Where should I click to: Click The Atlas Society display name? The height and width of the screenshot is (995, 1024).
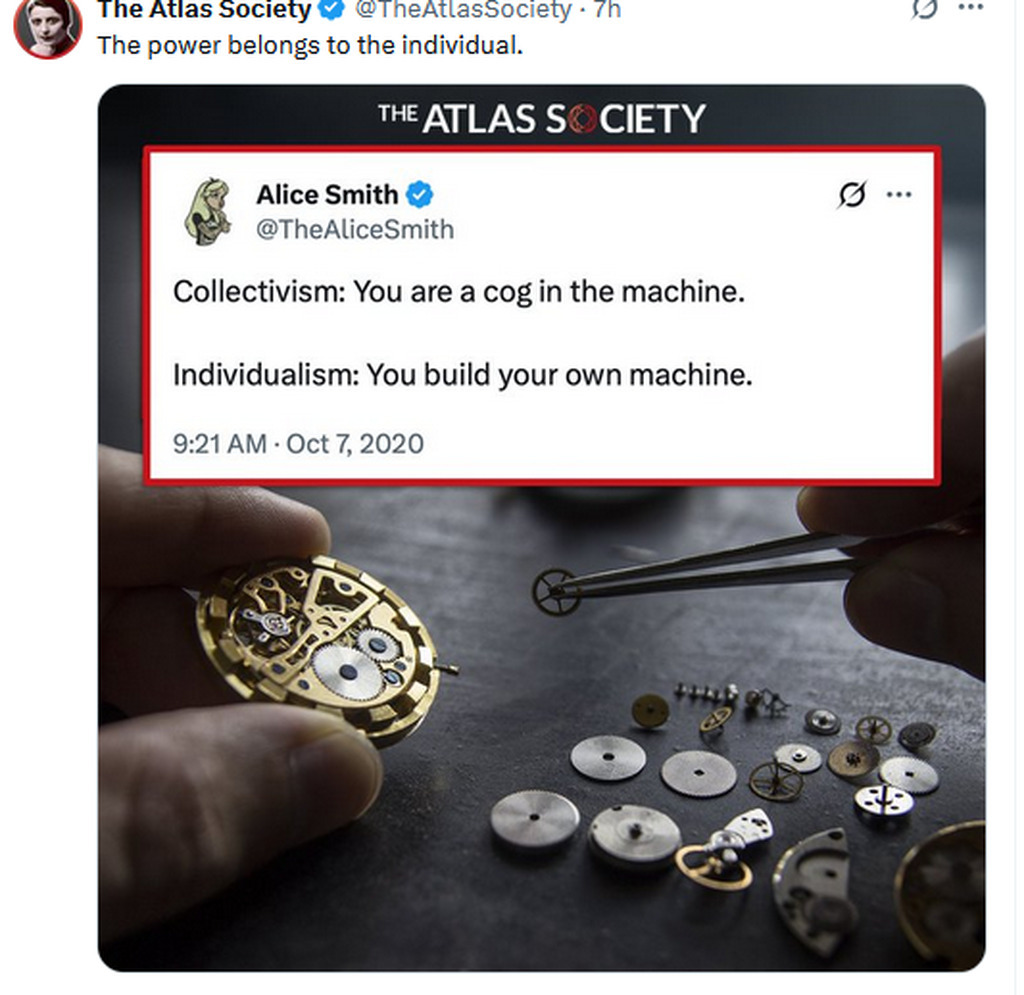[204, 10]
